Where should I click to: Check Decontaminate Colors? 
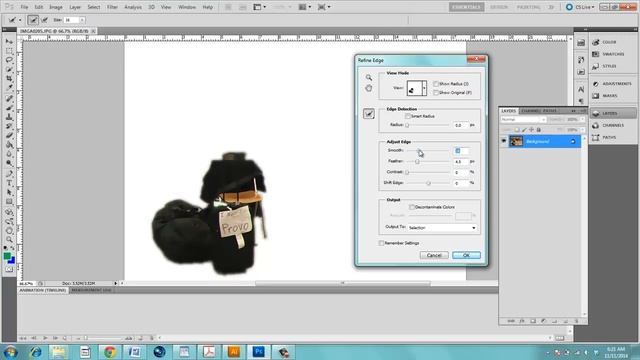pos(412,207)
